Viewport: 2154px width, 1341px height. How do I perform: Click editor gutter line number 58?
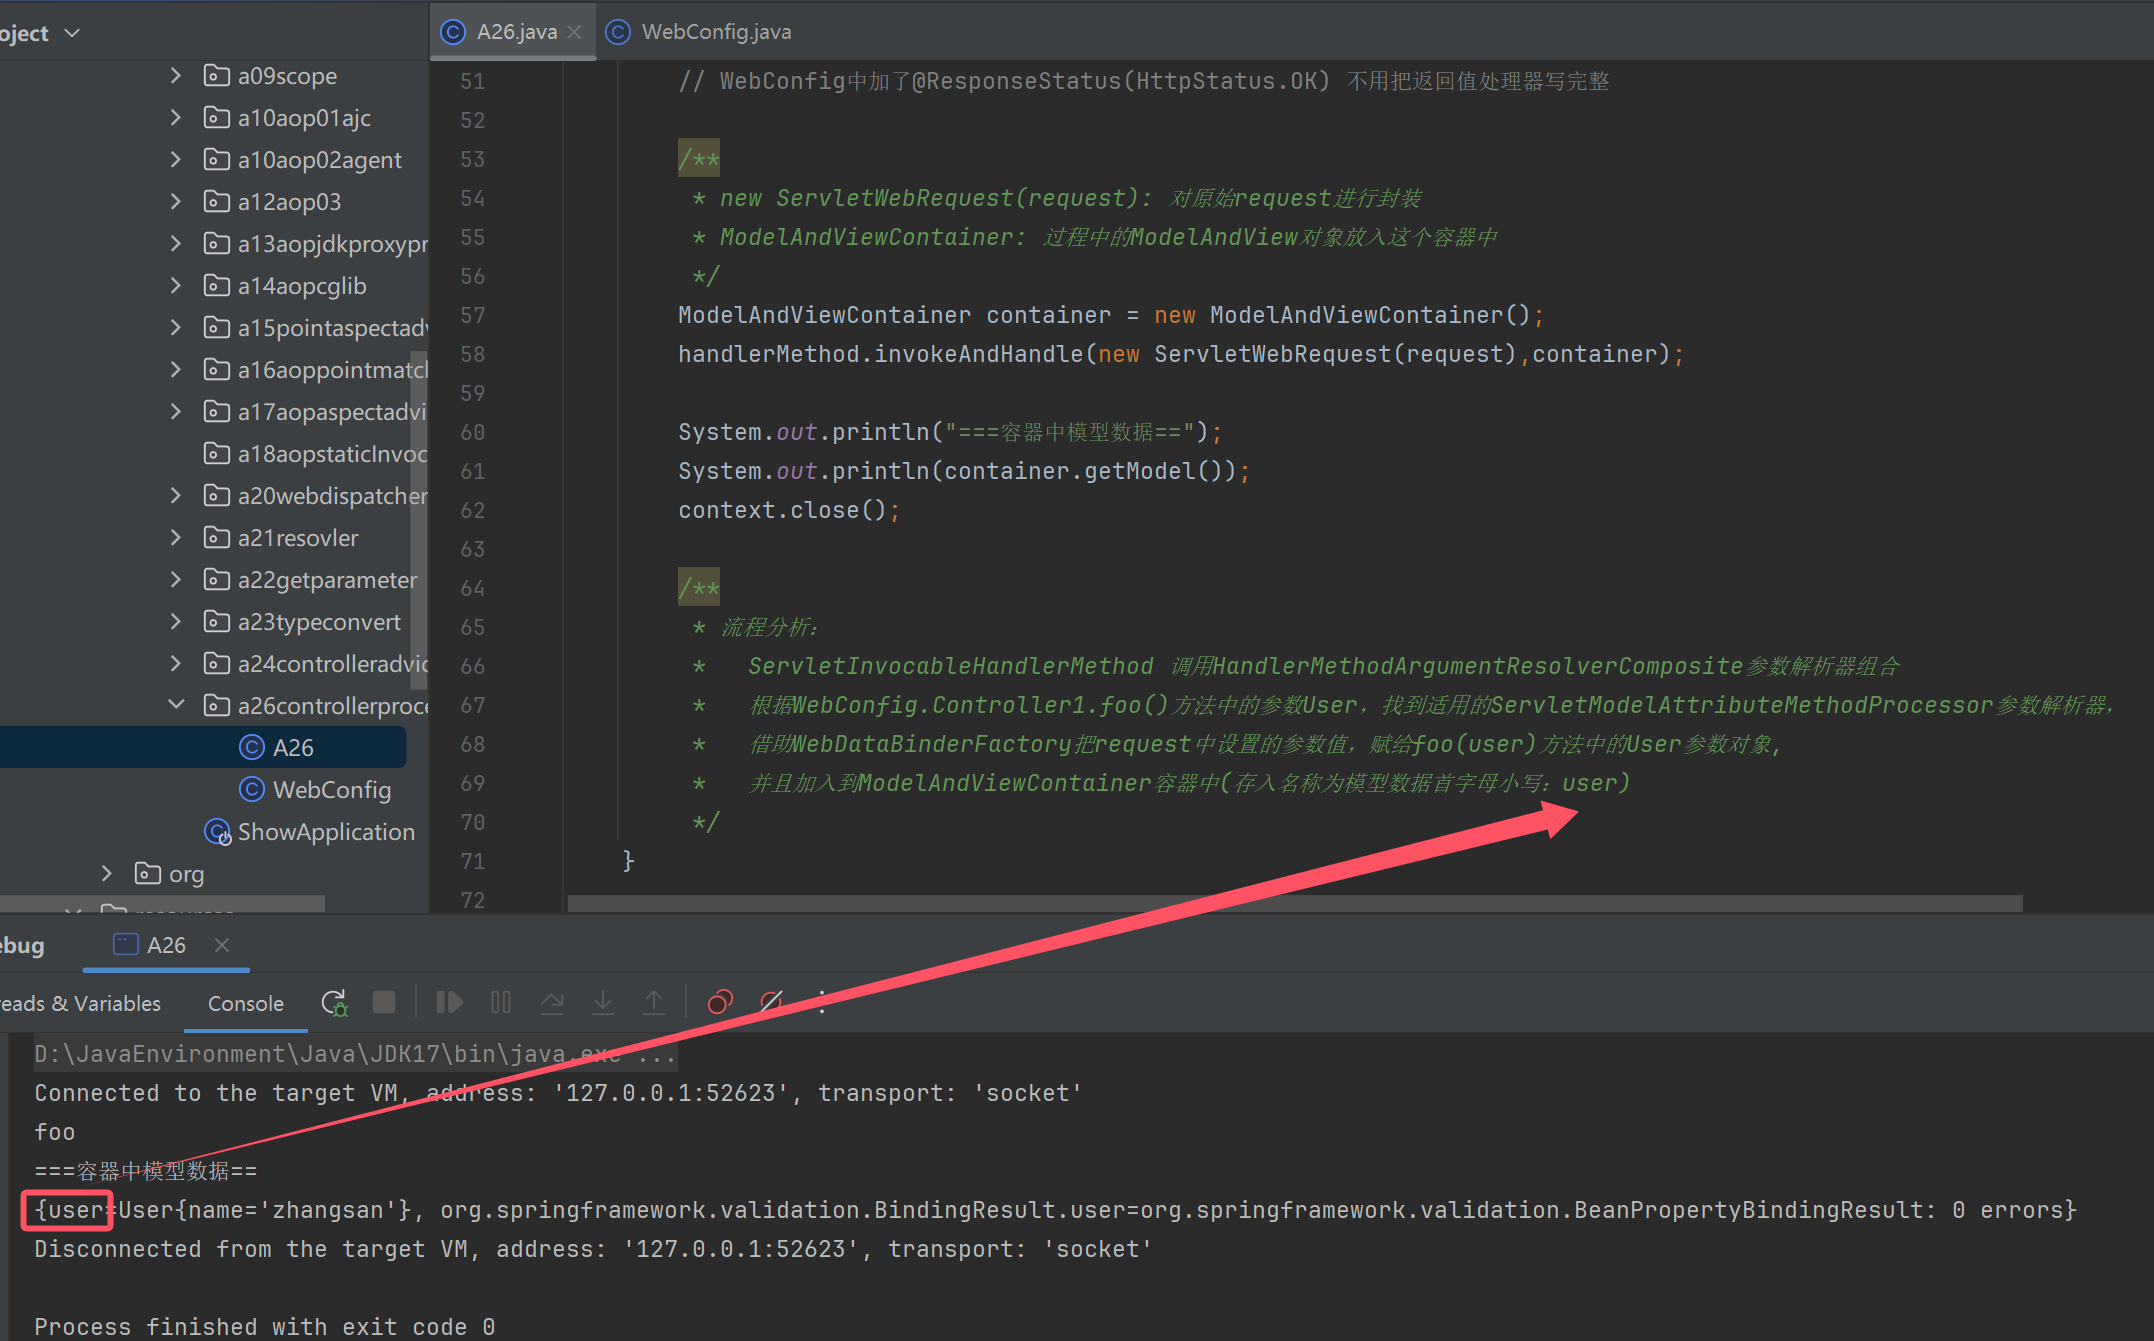point(472,354)
